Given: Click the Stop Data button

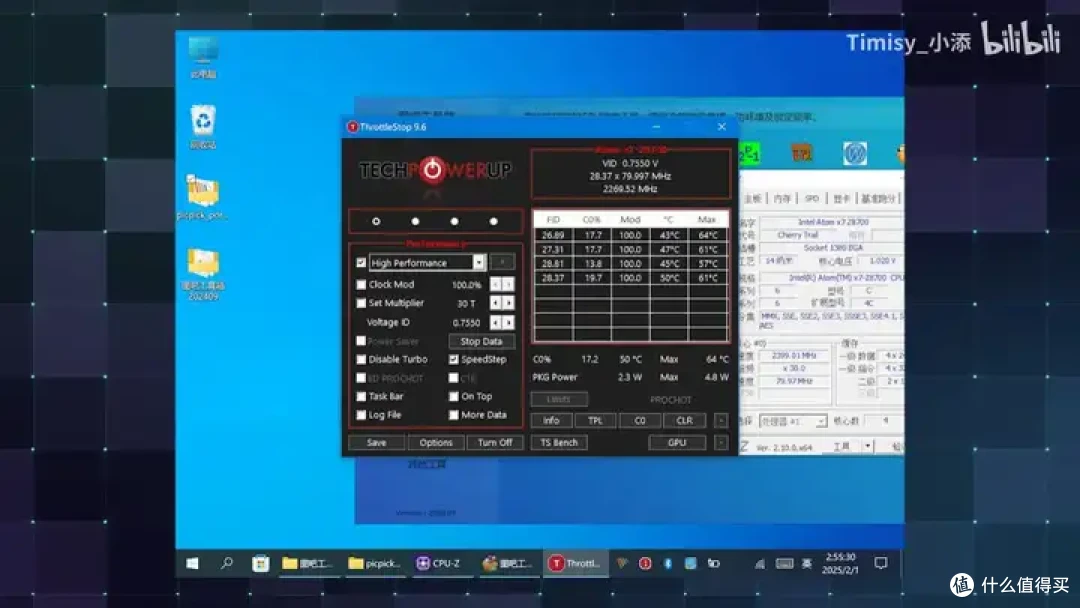Looking at the screenshot, I should [481, 342].
